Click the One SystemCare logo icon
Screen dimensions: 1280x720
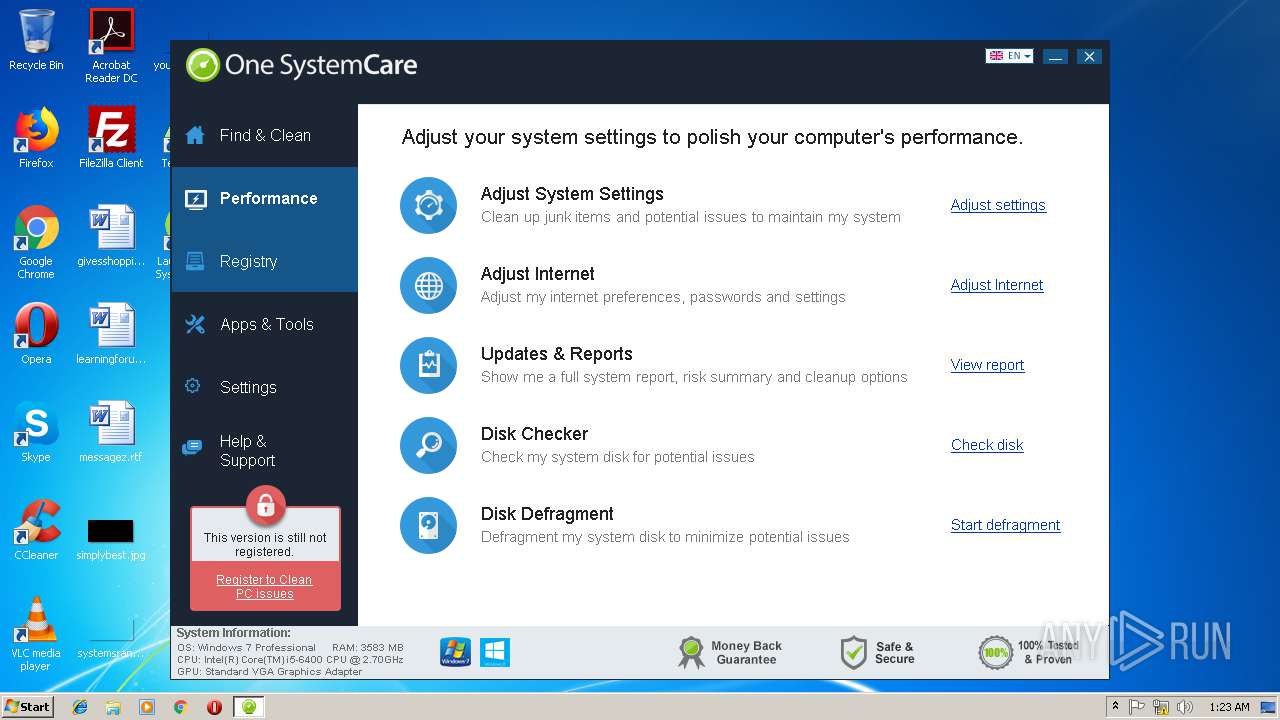202,65
